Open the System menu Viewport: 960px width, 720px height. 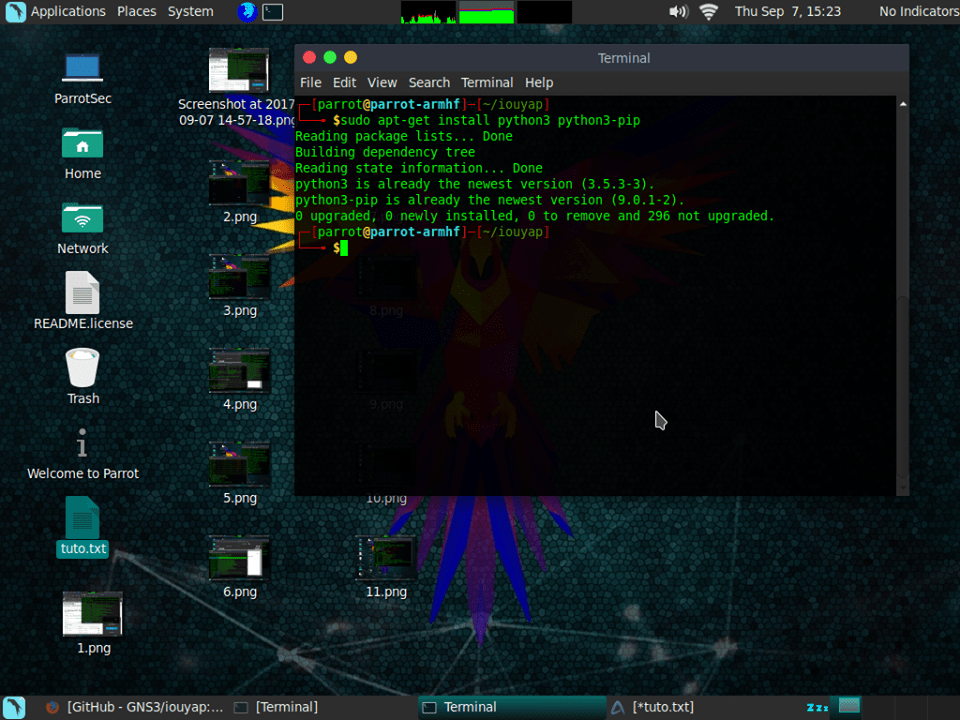coord(190,12)
